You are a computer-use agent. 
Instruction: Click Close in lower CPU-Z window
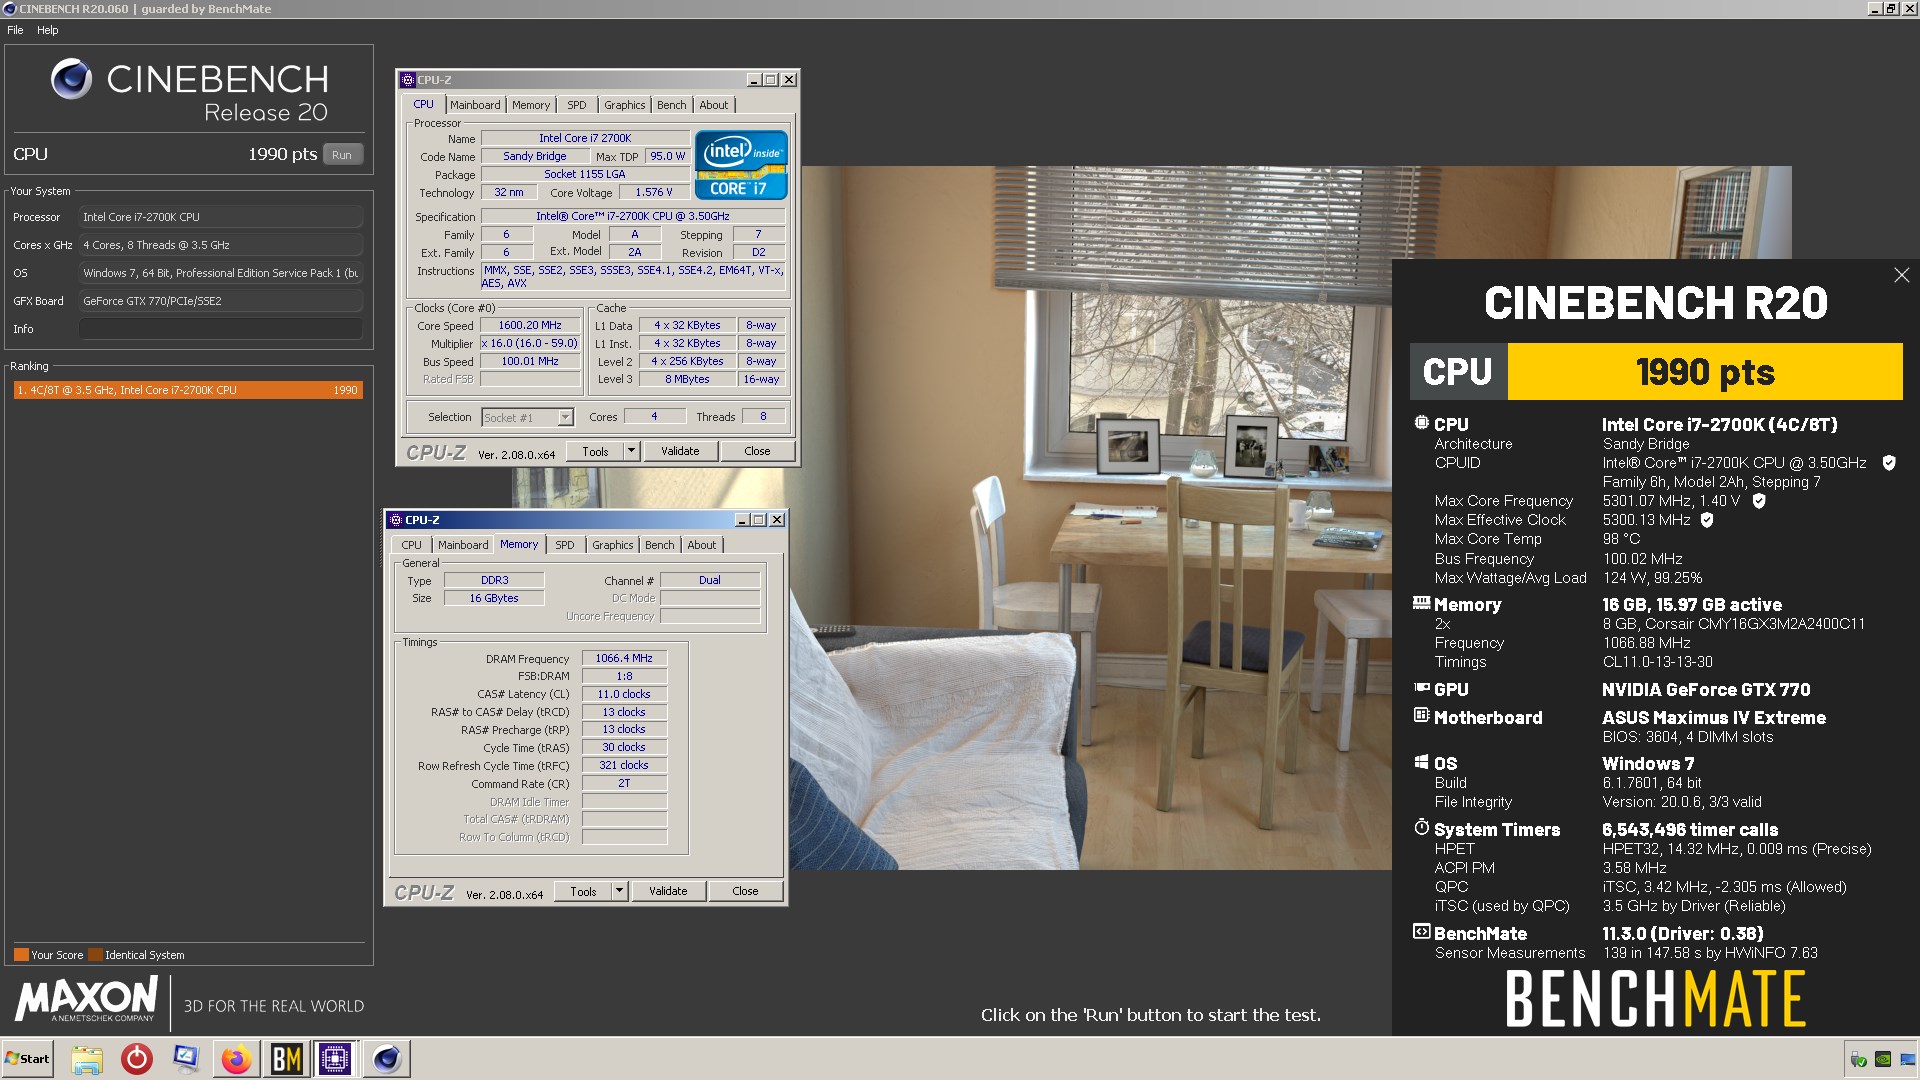[x=745, y=891]
